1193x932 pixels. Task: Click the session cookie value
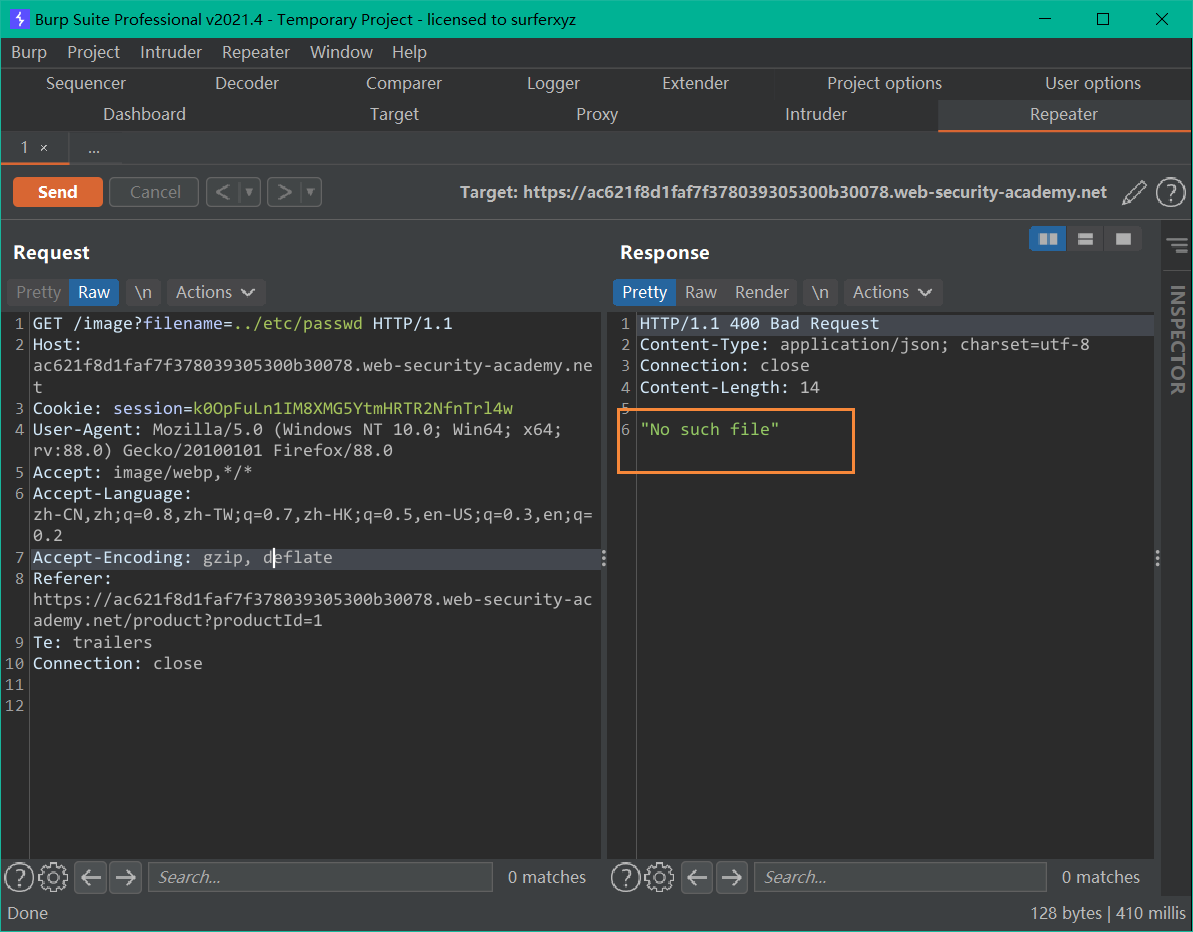point(353,409)
